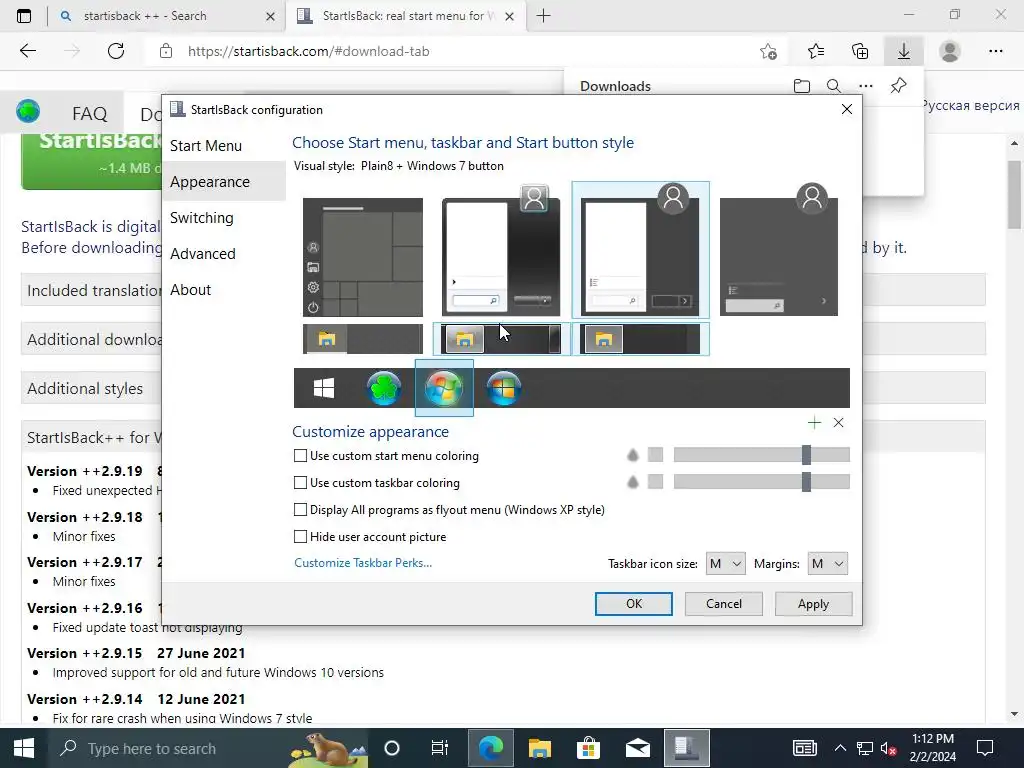Click the taskbar coloring droplet icon
Image resolution: width=1024 pixels, height=768 pixels.
(632, 482)
